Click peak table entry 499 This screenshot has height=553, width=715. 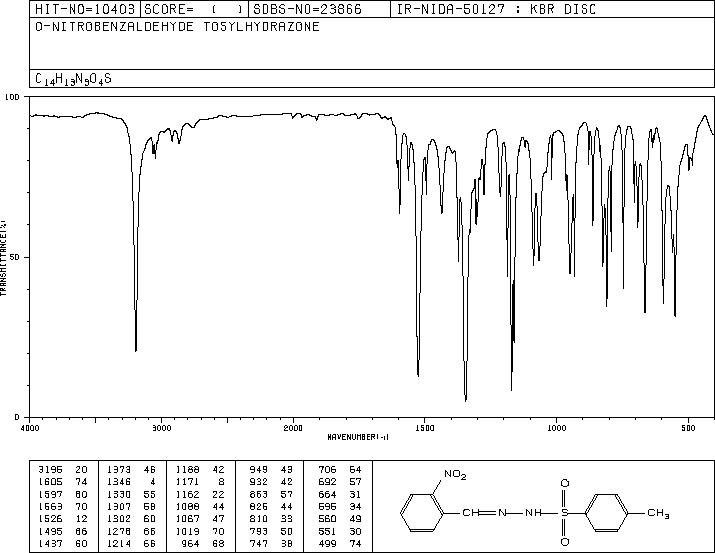click(x=327, y=543)
